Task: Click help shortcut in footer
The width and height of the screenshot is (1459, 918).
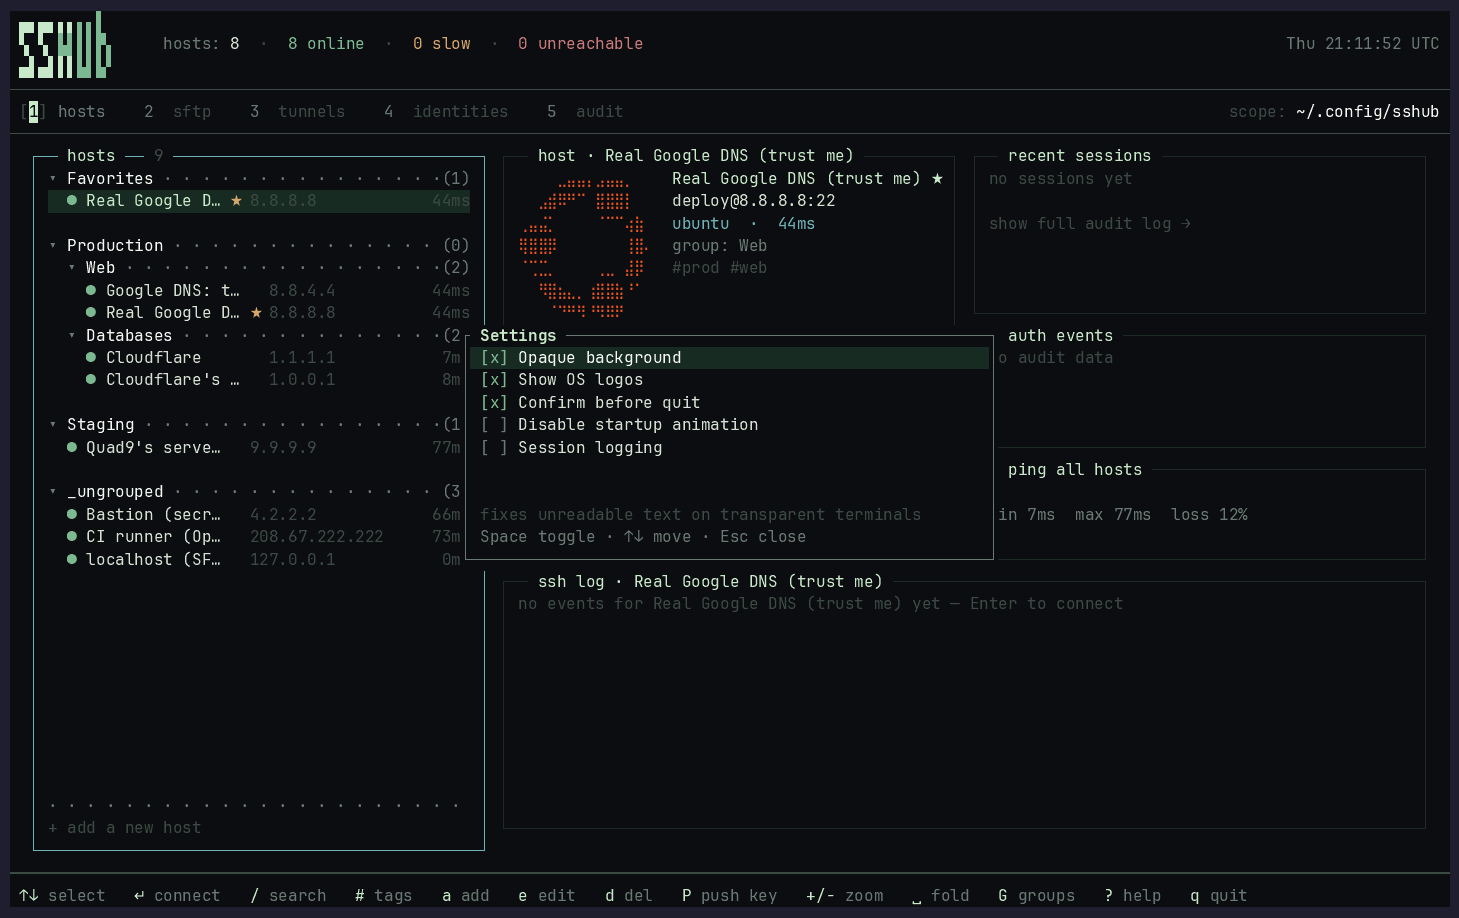Action: pyautogui.click(x=1132, y=895)
